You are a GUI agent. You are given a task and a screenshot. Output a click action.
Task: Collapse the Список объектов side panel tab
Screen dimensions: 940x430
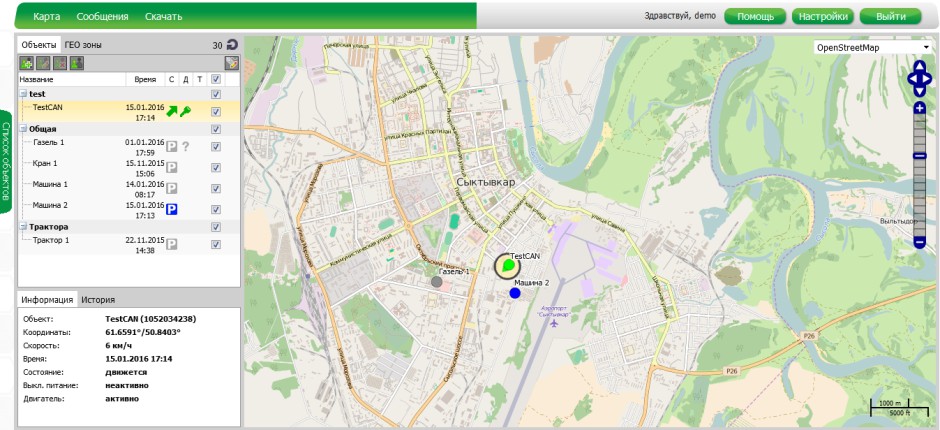pos(5,161)
